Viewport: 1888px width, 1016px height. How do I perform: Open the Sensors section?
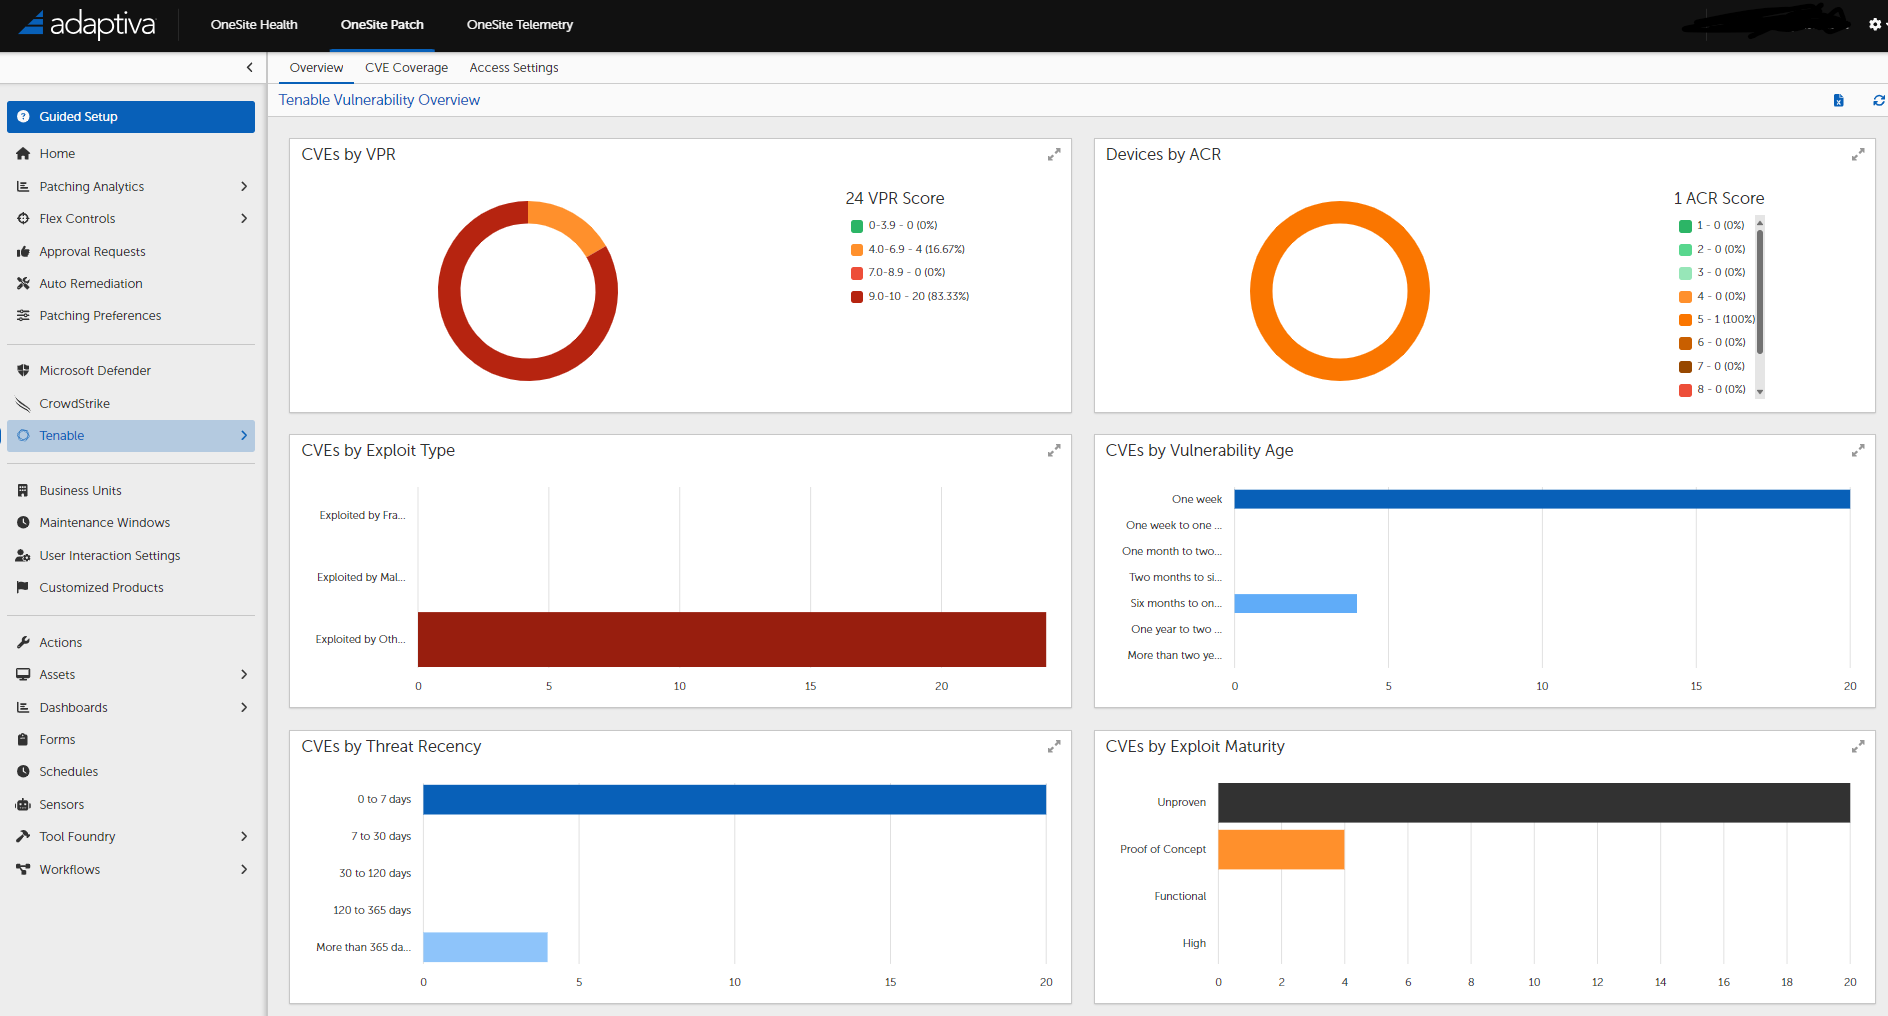coord(65,804)
